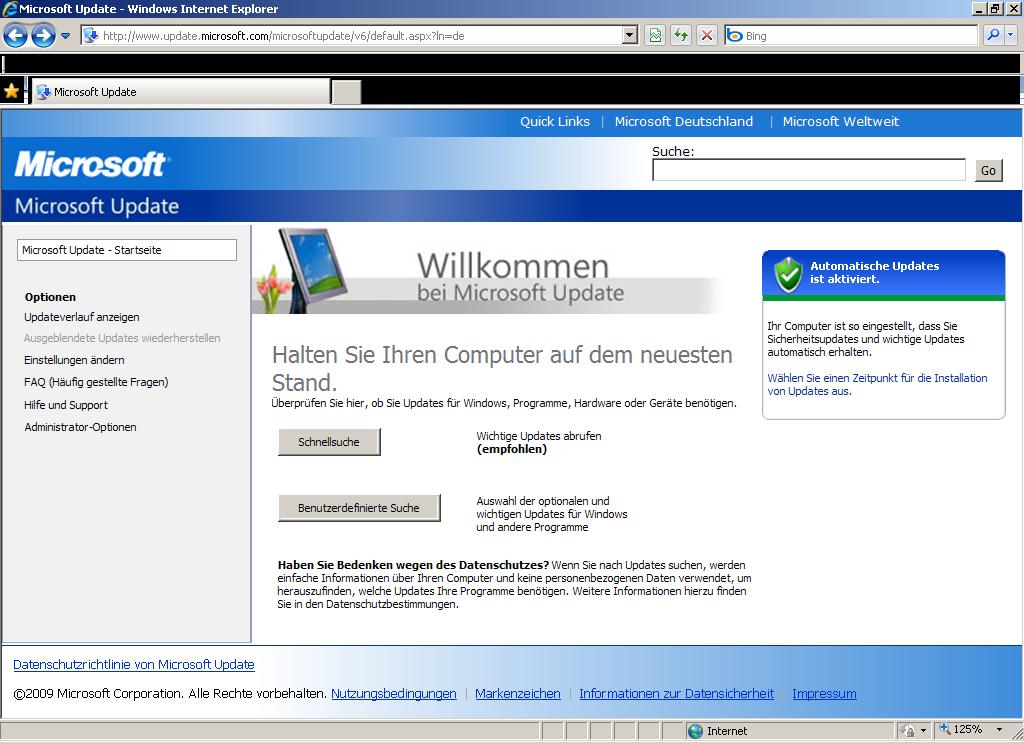Click the Refresh page icon
1024x744 pixels.
point(681,36)
